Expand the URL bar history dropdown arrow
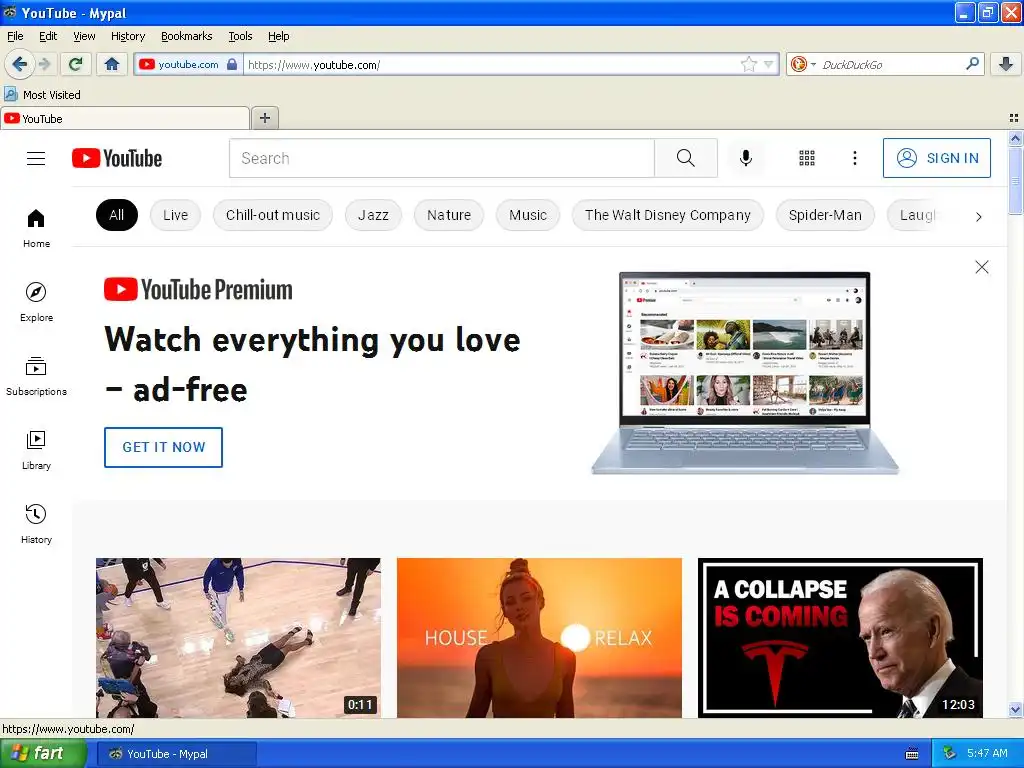1024x768 pixels. (x=769, y=64)
